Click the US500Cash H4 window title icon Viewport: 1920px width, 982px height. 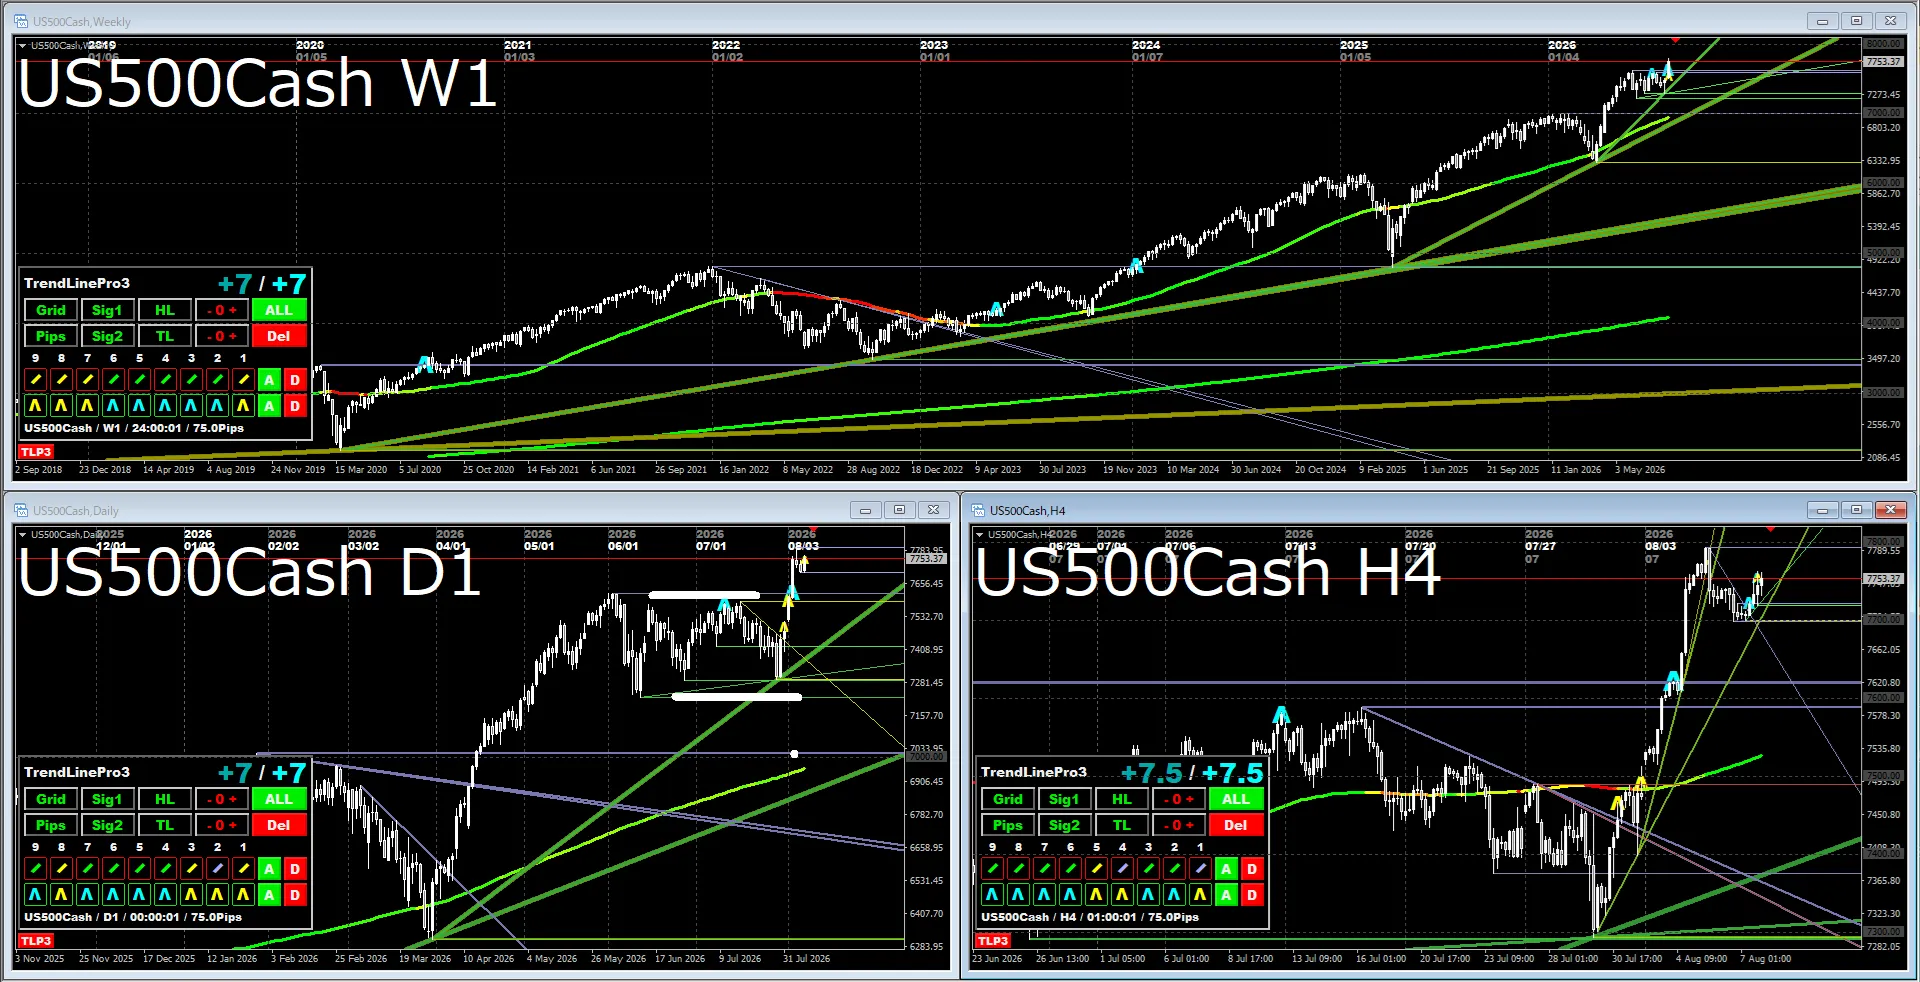click(x=977, y=510)
